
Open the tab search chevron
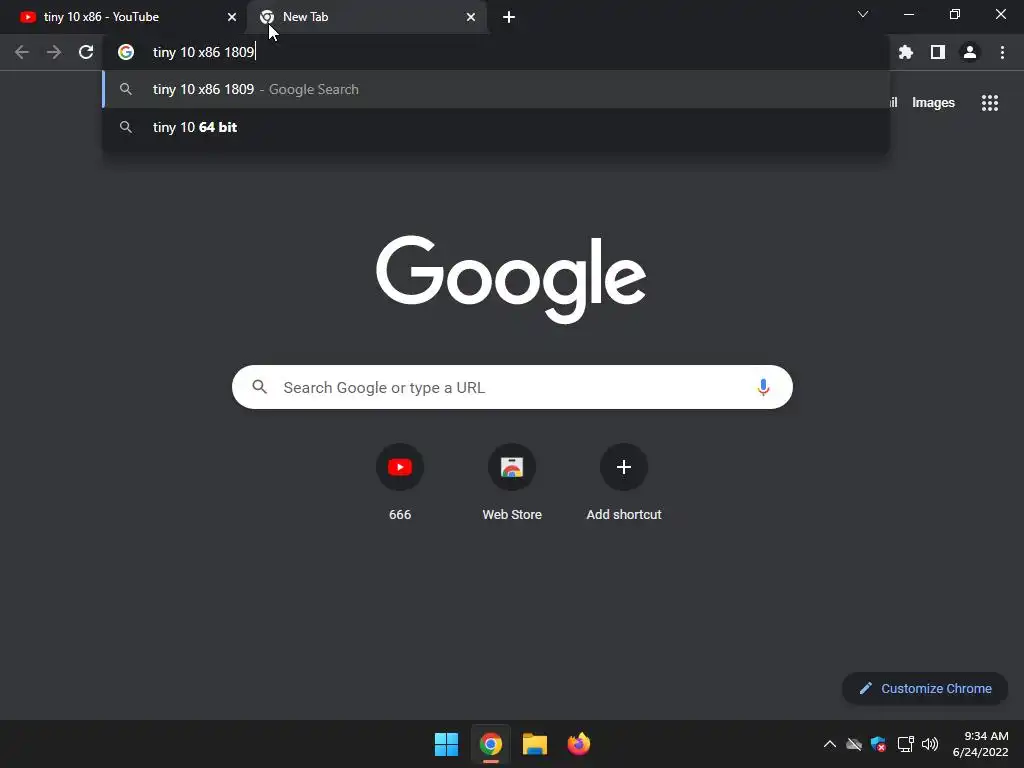(863, 14)
